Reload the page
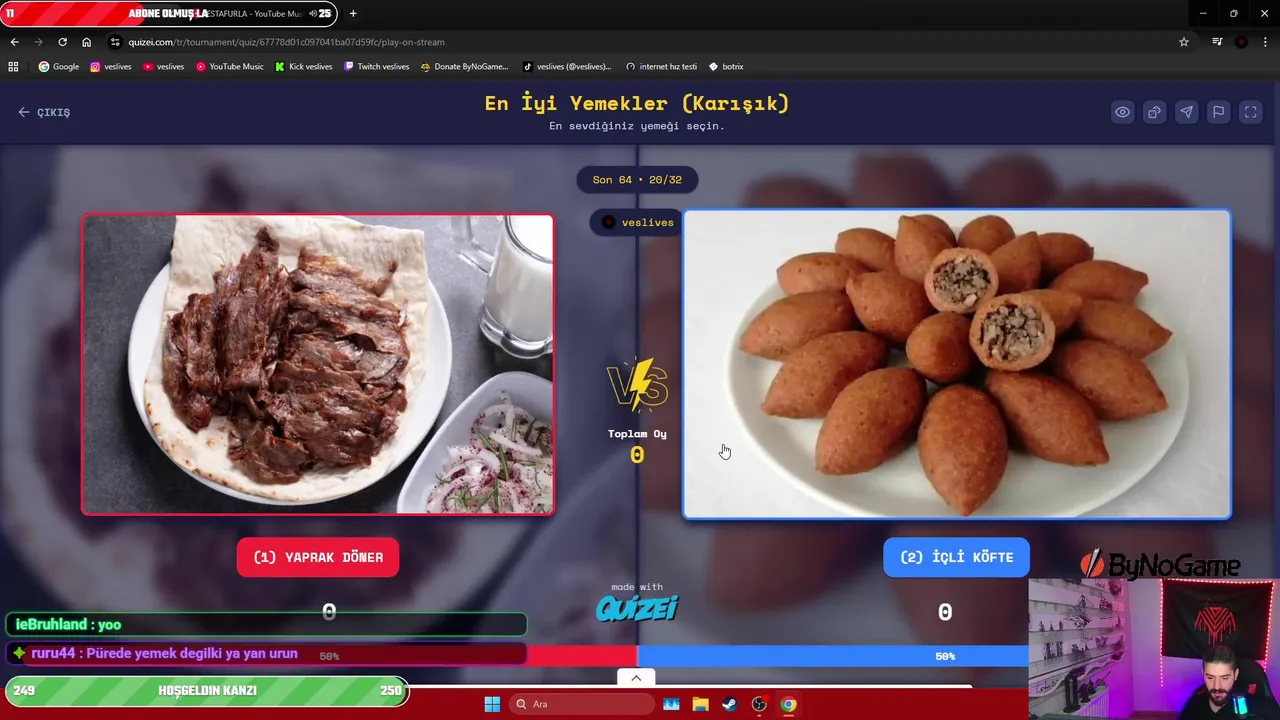The height and width of the screenshot is (720, 1280). coord(62,42)
